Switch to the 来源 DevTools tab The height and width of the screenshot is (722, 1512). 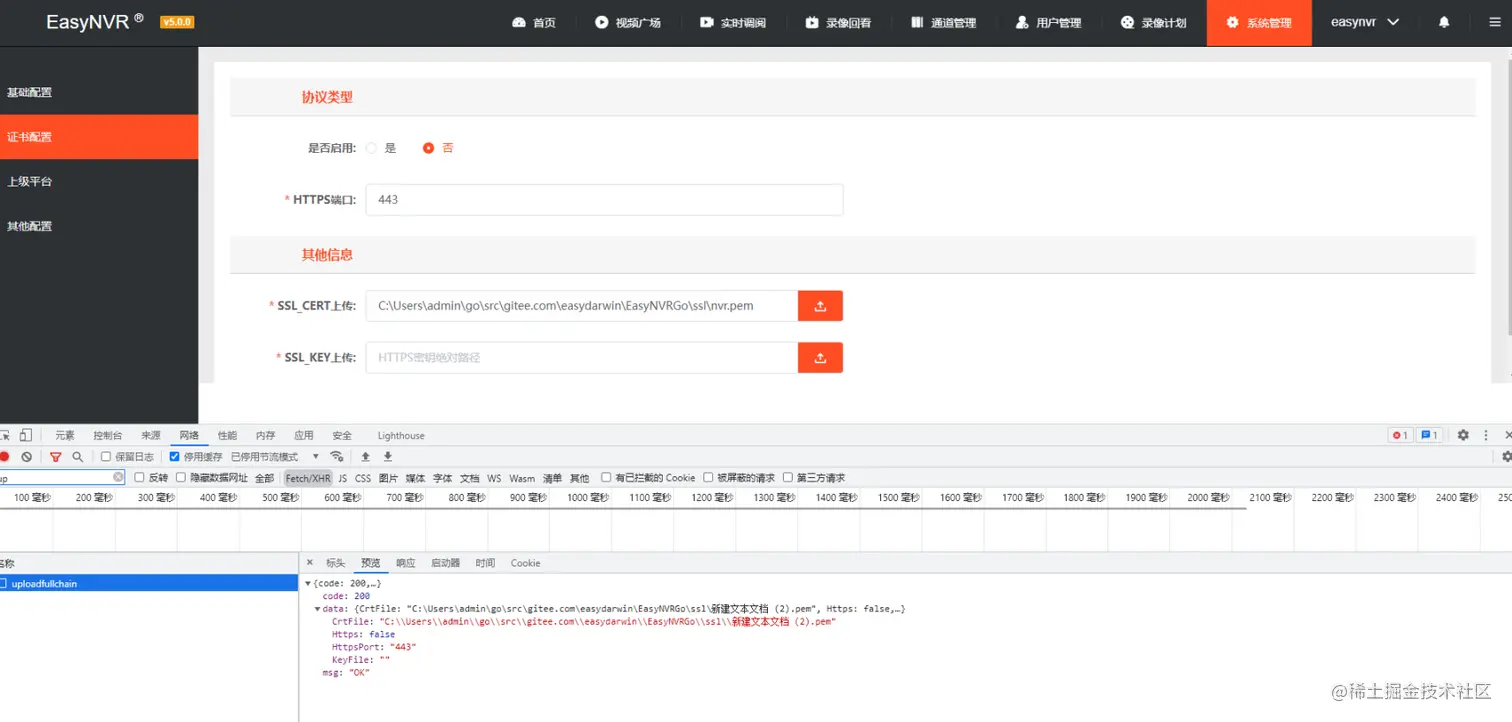click(151, 435)
